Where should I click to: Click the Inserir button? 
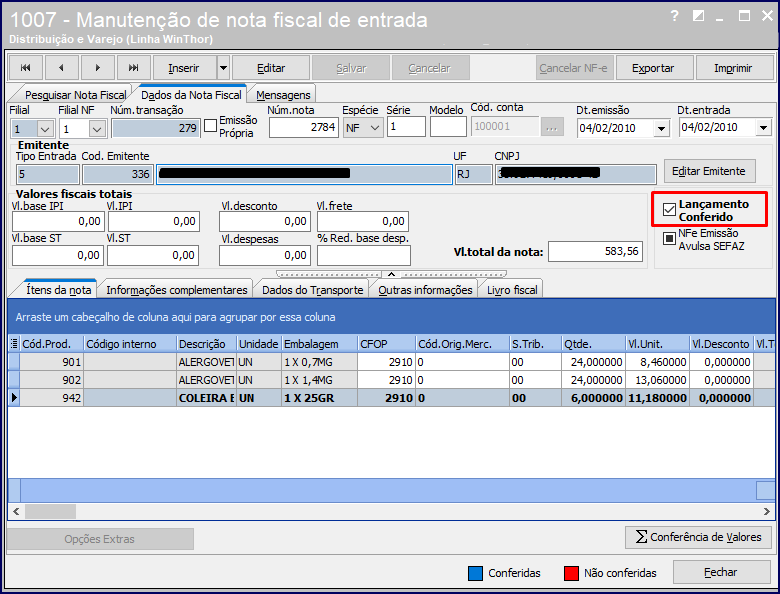184,68
